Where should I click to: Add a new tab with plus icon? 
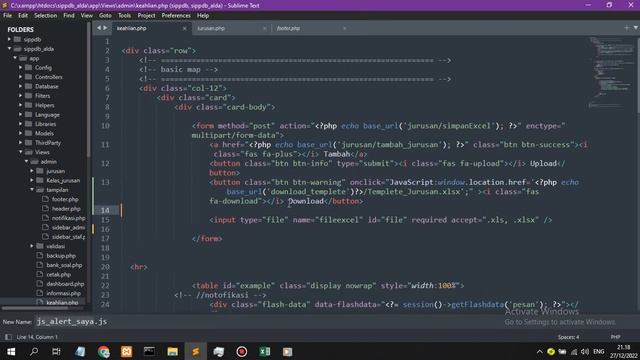click(627, 28)
